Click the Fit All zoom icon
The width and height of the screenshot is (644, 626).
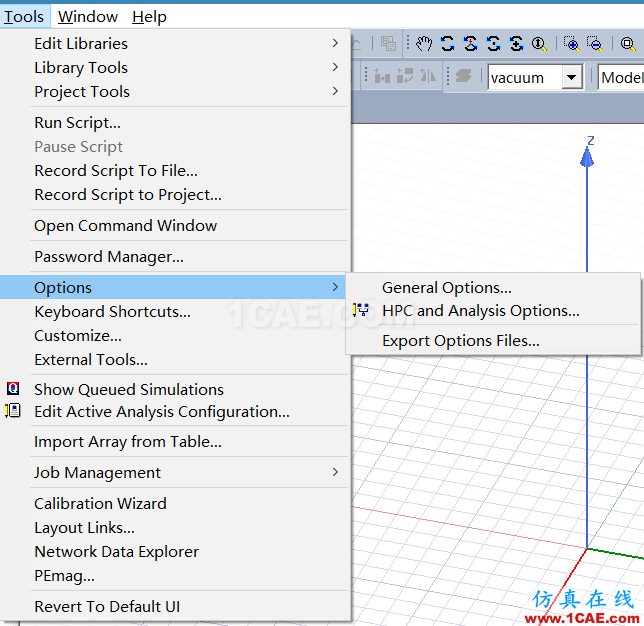point(628,43)
